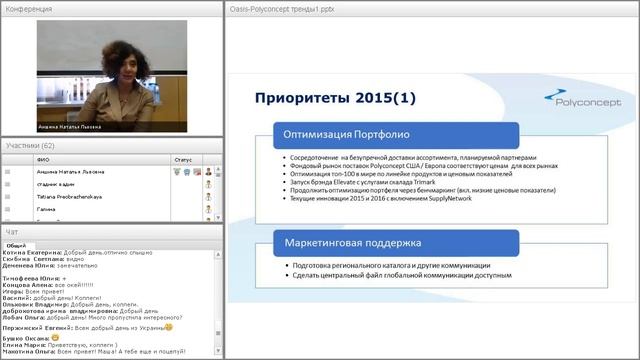Sort participants by the ФИО column header
Screen dimensions: 640x360
102,160
